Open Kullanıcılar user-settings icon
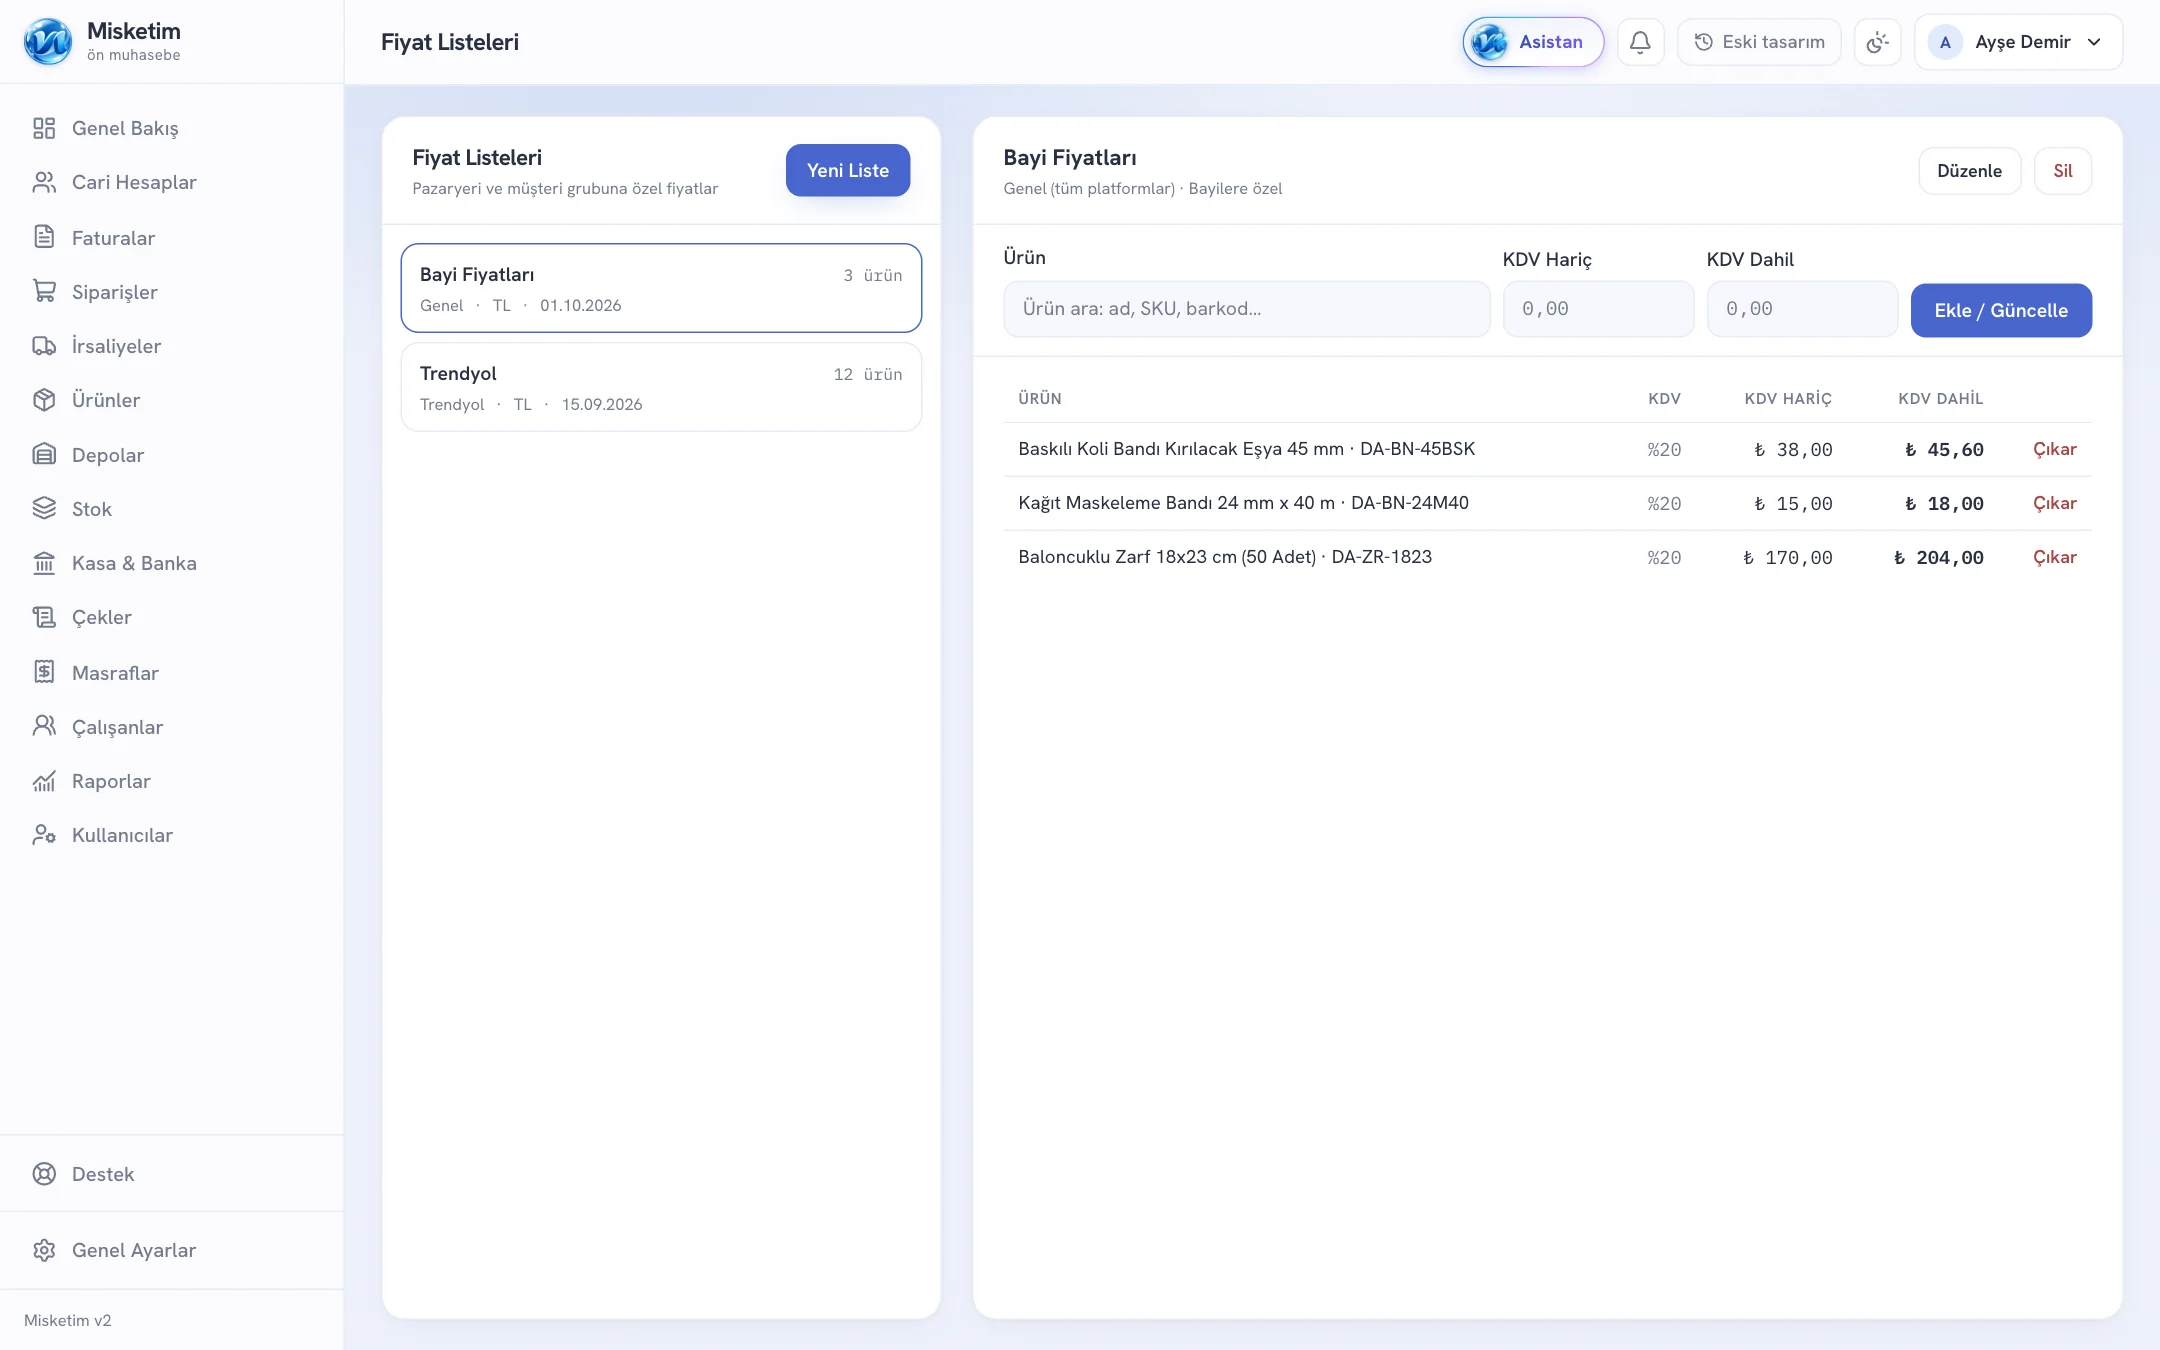The height and width of the screenshot is (1350, 2160). [44, 835]
